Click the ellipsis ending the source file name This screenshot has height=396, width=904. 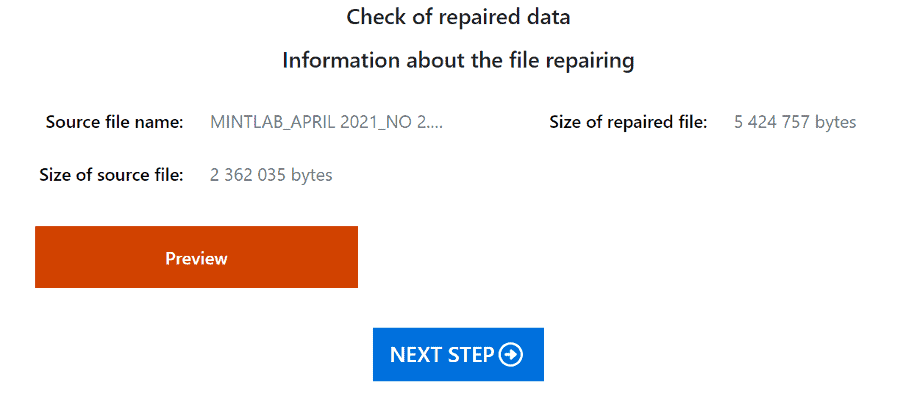pyautogui.click(x=436, y=126)
